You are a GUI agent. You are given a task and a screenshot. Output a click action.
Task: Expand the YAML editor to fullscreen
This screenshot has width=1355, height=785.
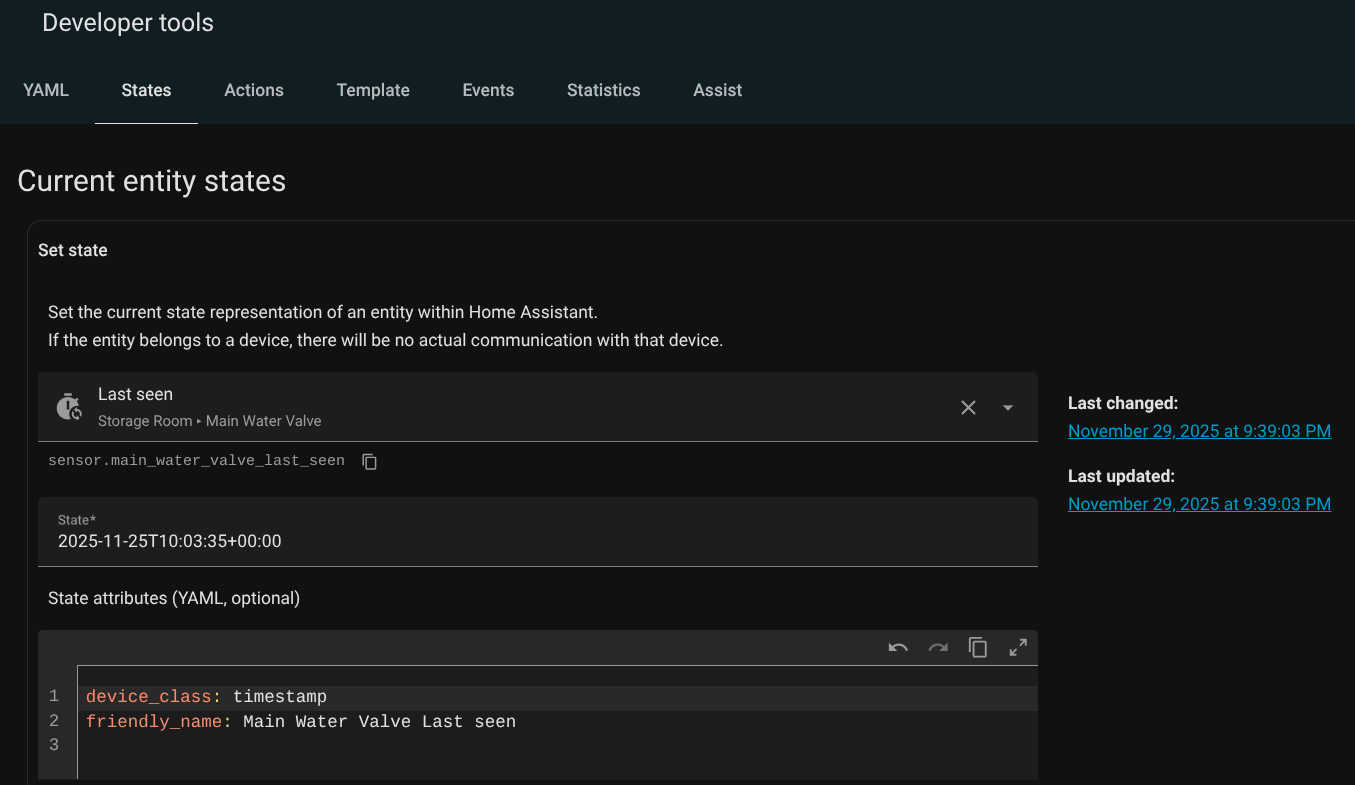[x=1018, y=648]
